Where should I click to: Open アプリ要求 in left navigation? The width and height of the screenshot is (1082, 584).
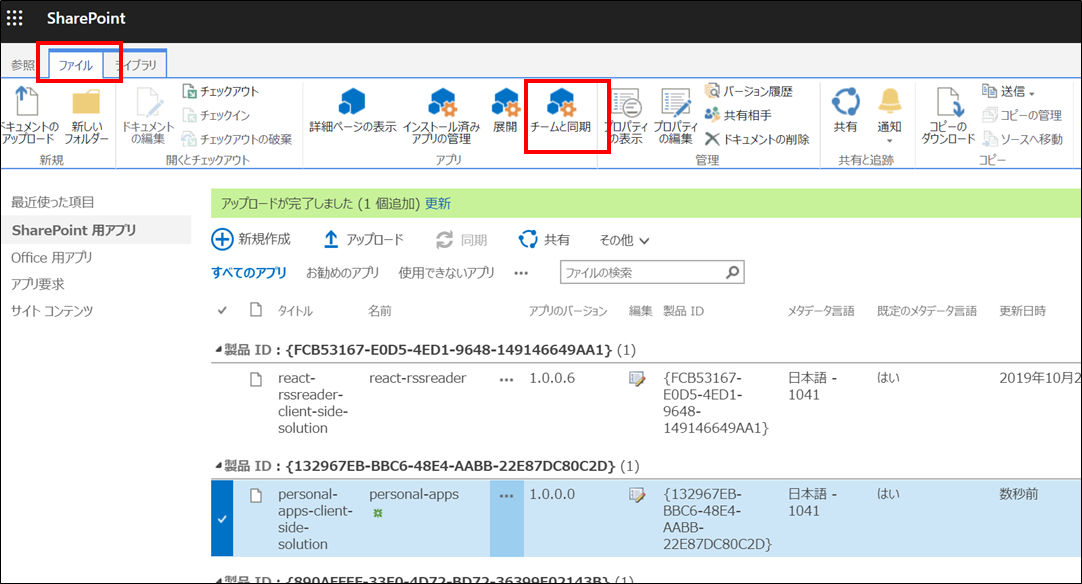click(38, 284)
